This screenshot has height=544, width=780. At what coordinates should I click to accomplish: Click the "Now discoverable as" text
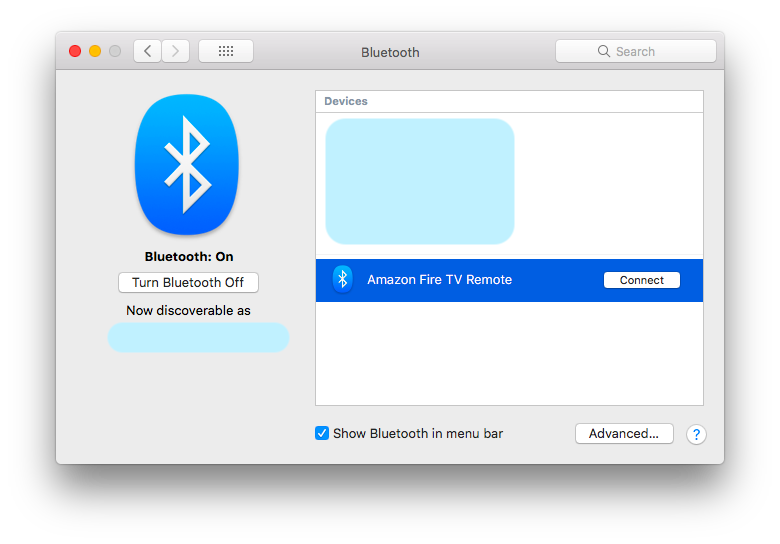pos(188,311)
